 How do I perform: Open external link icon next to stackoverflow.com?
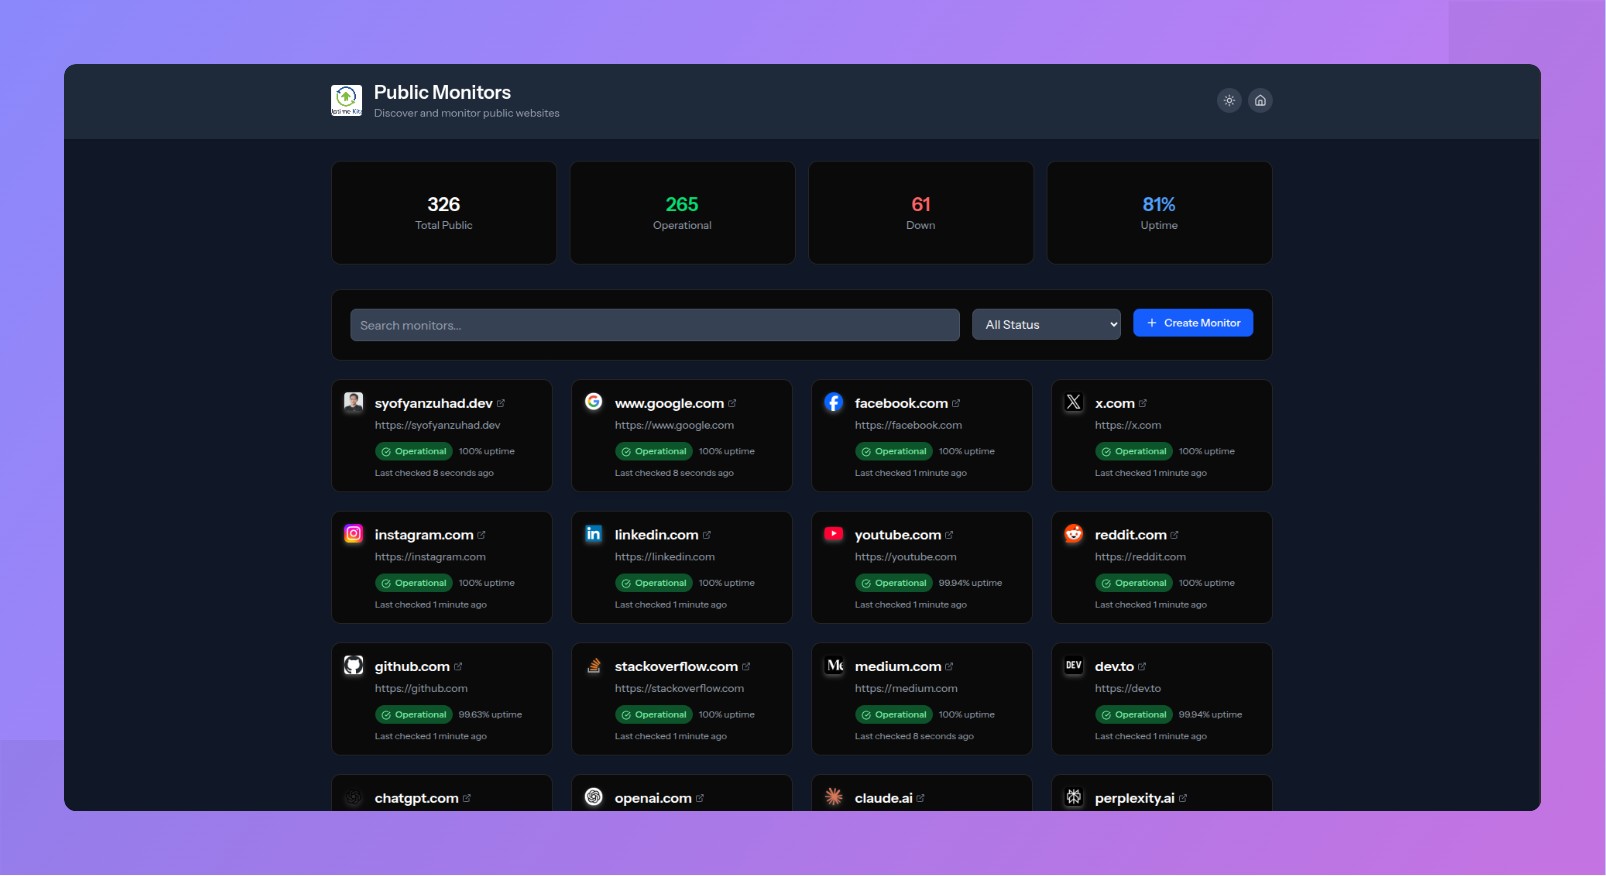point(746,667)
